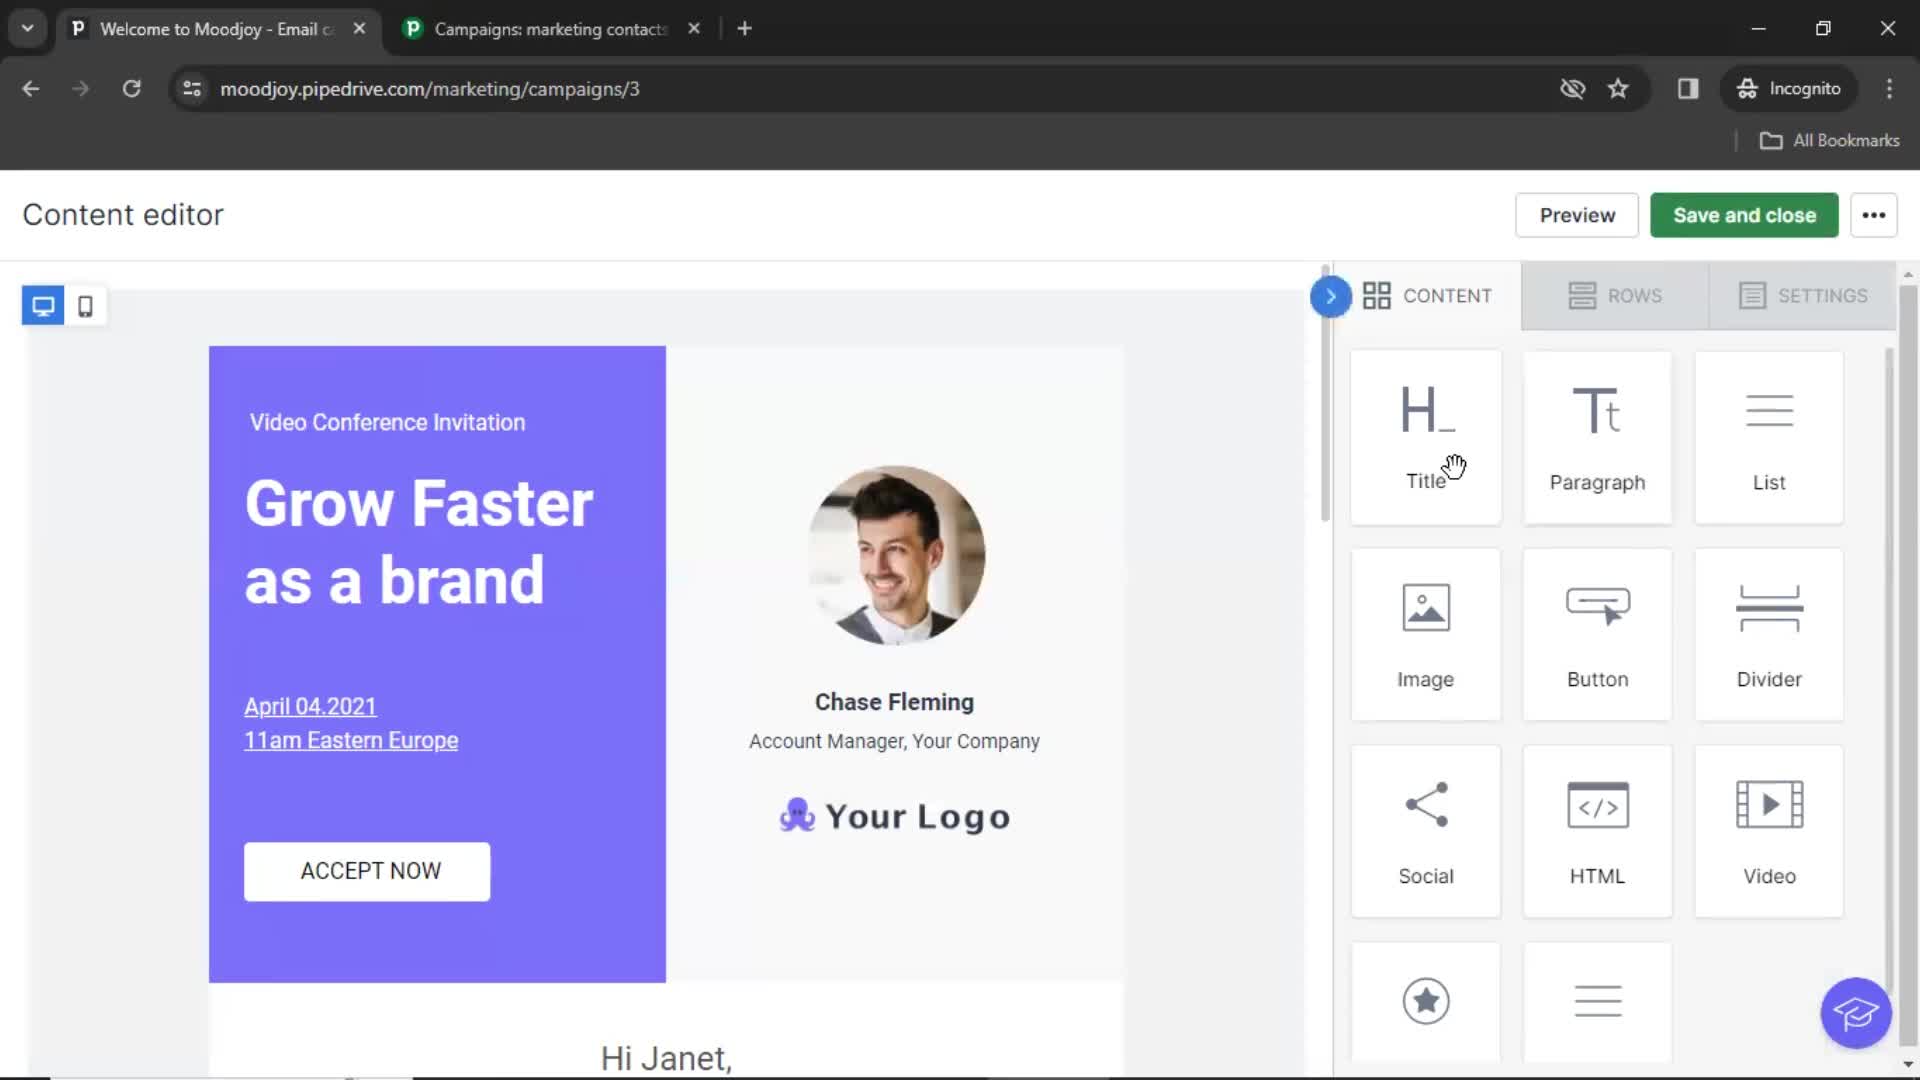The image size is (1920, 1080).
Task: Toggle desktop preview mode
Action: [42, 305]
